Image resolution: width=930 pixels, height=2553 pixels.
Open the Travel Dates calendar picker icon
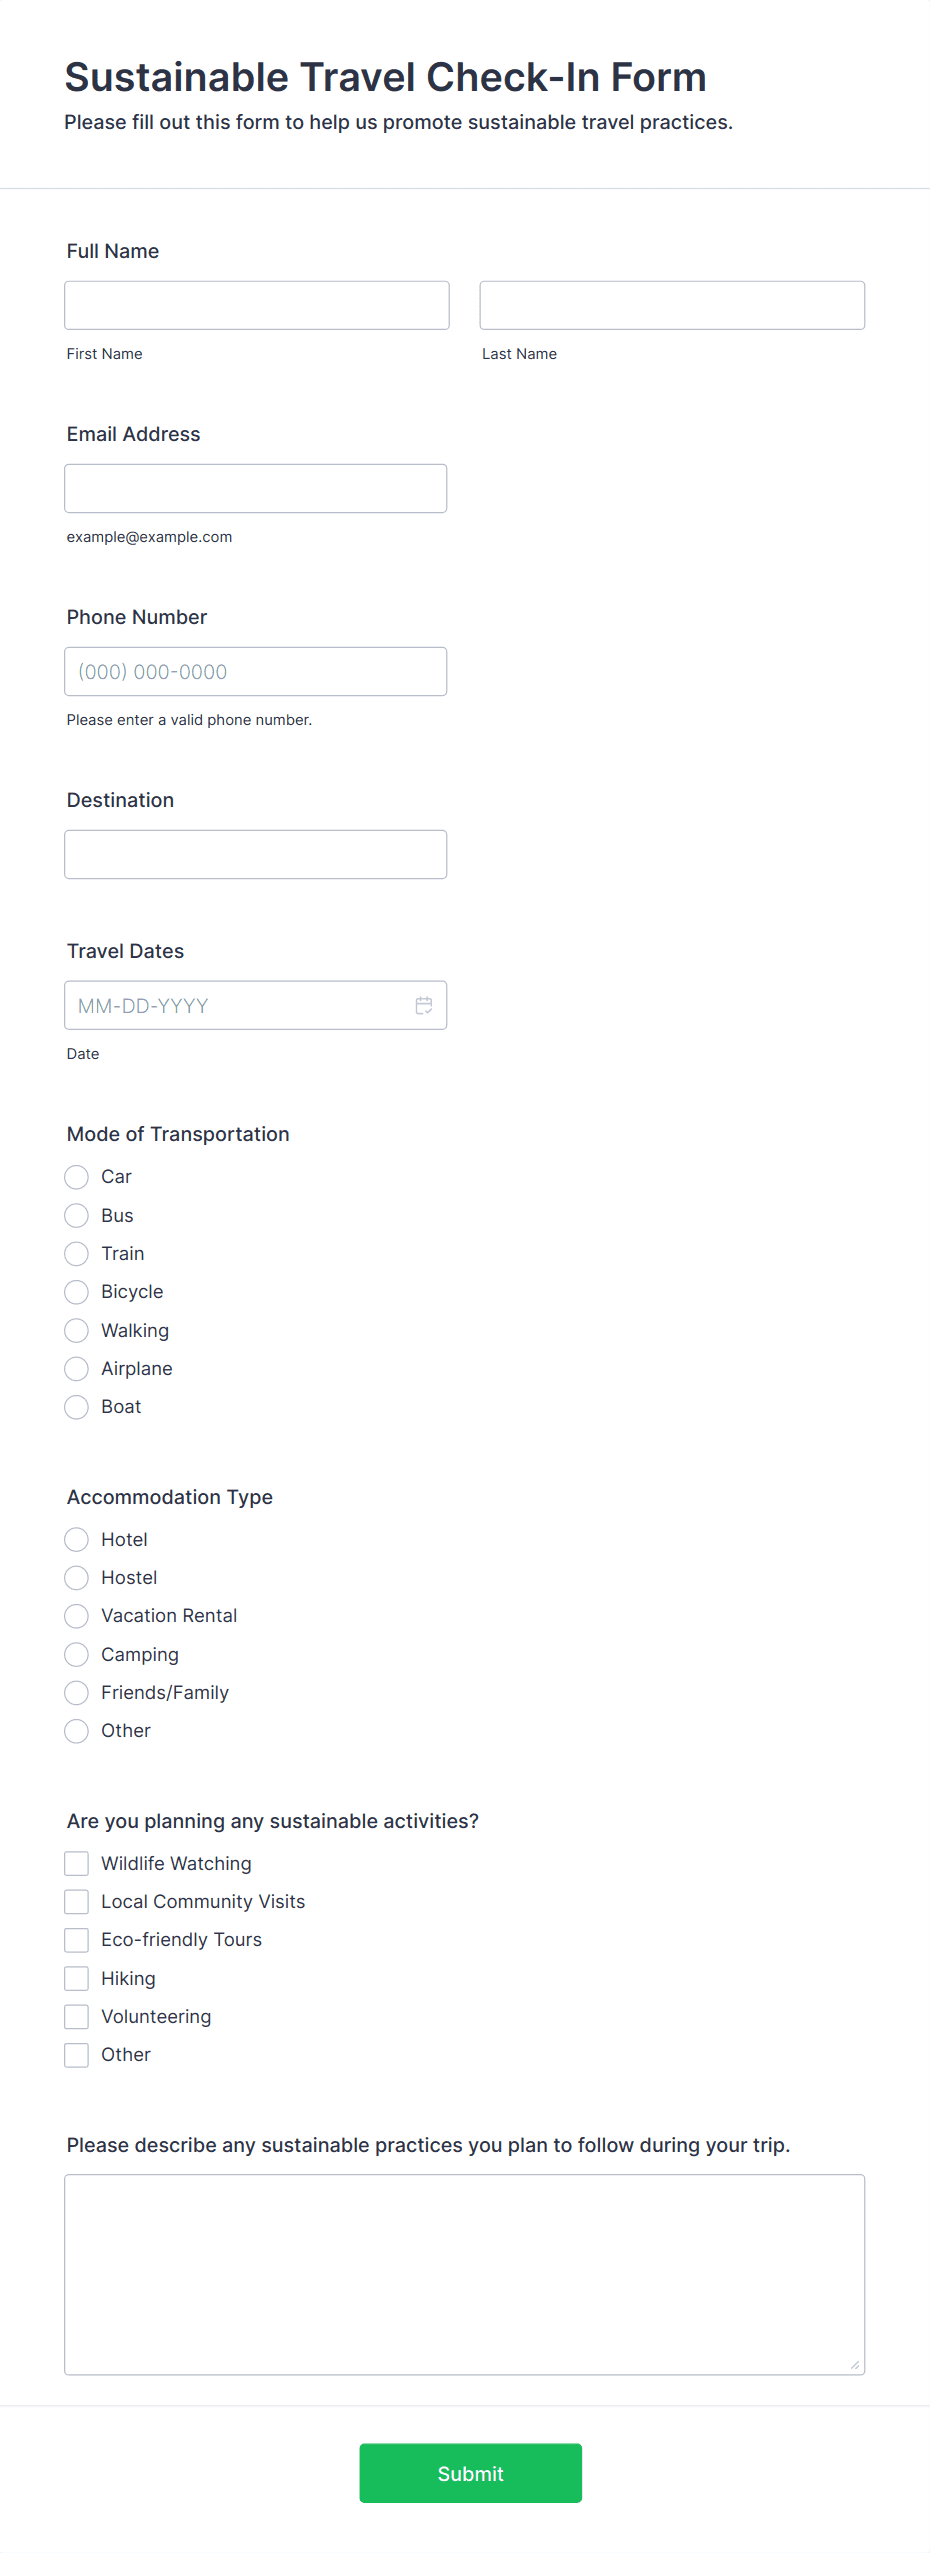tap(424, 1005)
